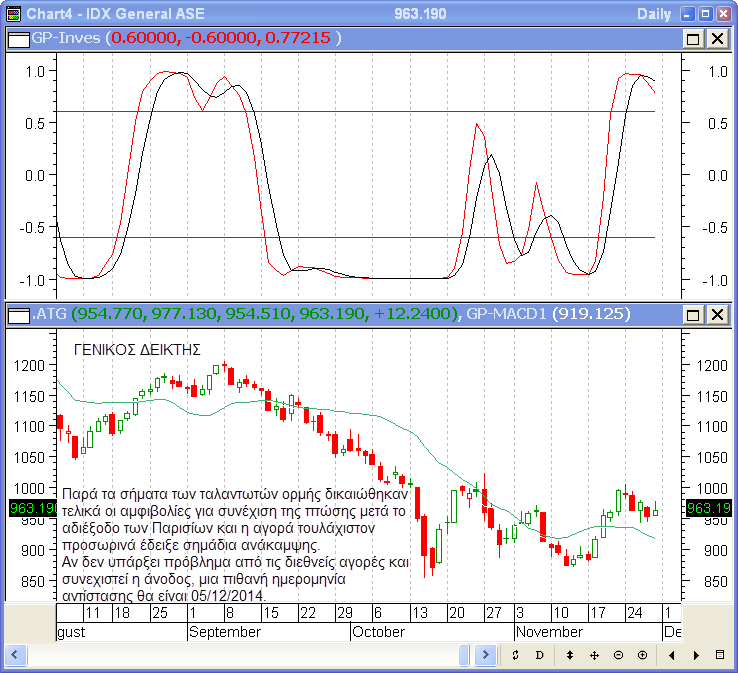Open the calendar/date icon at toolbar end
Viewport: 738px width, 673px height.
(x=720, y=655)
